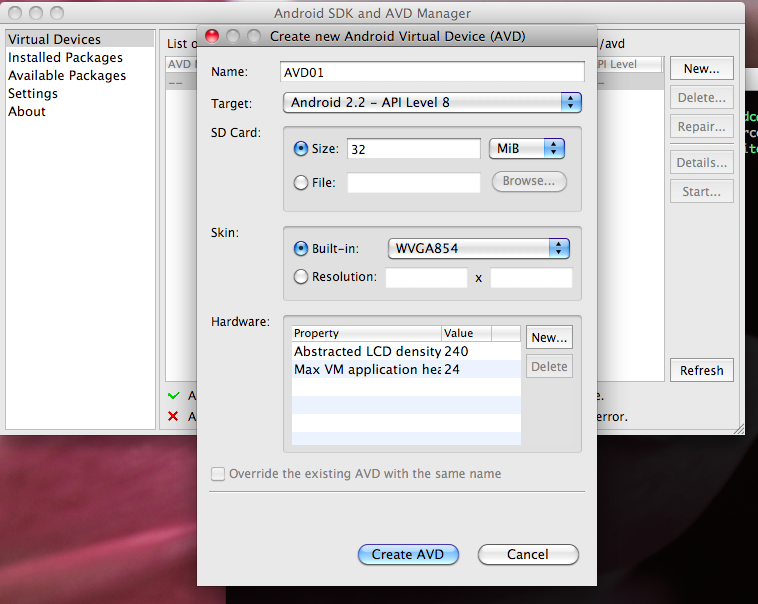Click the Refresh button in AVD Manager
This screenshot has height=604, width=758.
(701, 370)
